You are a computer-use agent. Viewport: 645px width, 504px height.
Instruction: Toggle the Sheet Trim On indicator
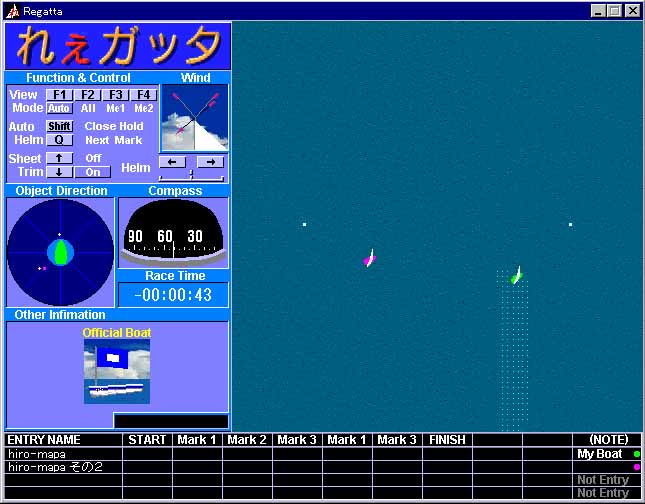(93, 172)
